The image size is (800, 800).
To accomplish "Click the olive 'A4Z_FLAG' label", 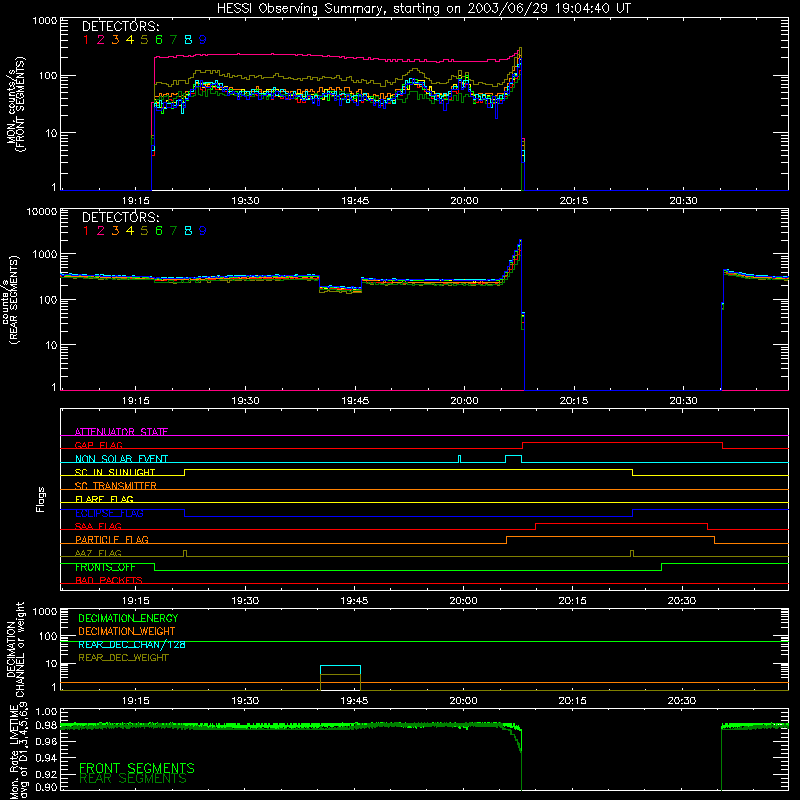I will pyautogui.click(x=98, y=553).
